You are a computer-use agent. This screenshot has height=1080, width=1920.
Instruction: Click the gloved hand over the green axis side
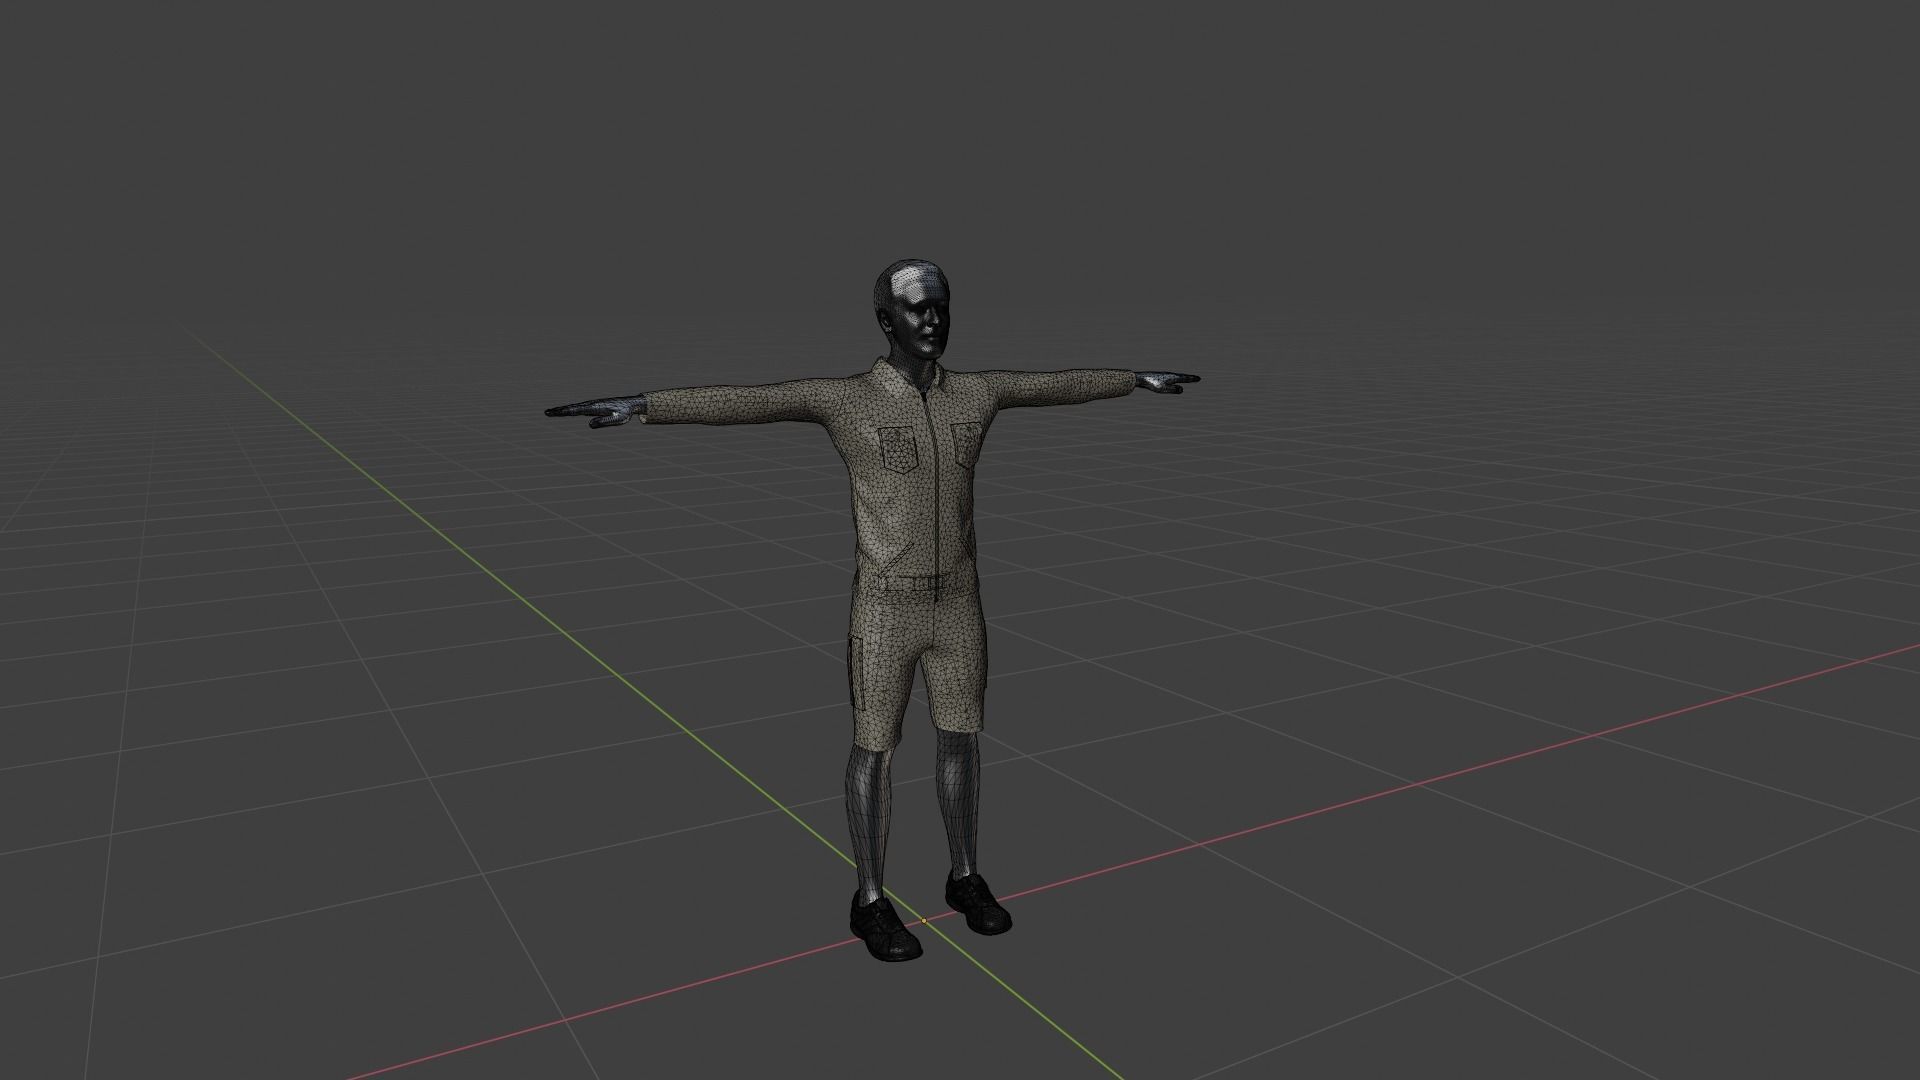[597, 410]
